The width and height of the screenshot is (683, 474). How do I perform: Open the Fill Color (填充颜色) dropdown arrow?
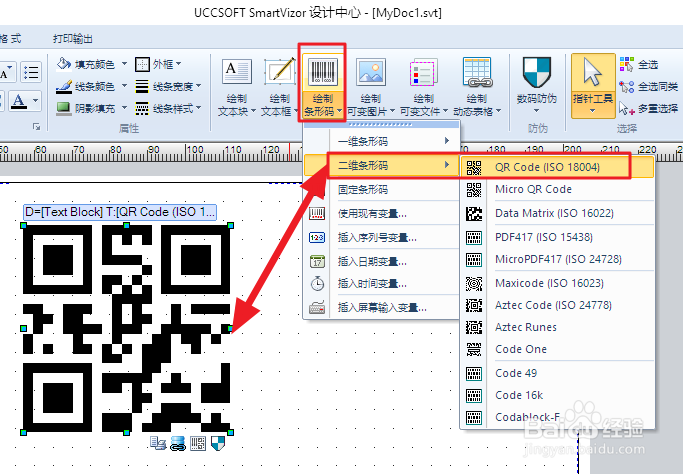(x=124, y=64)
